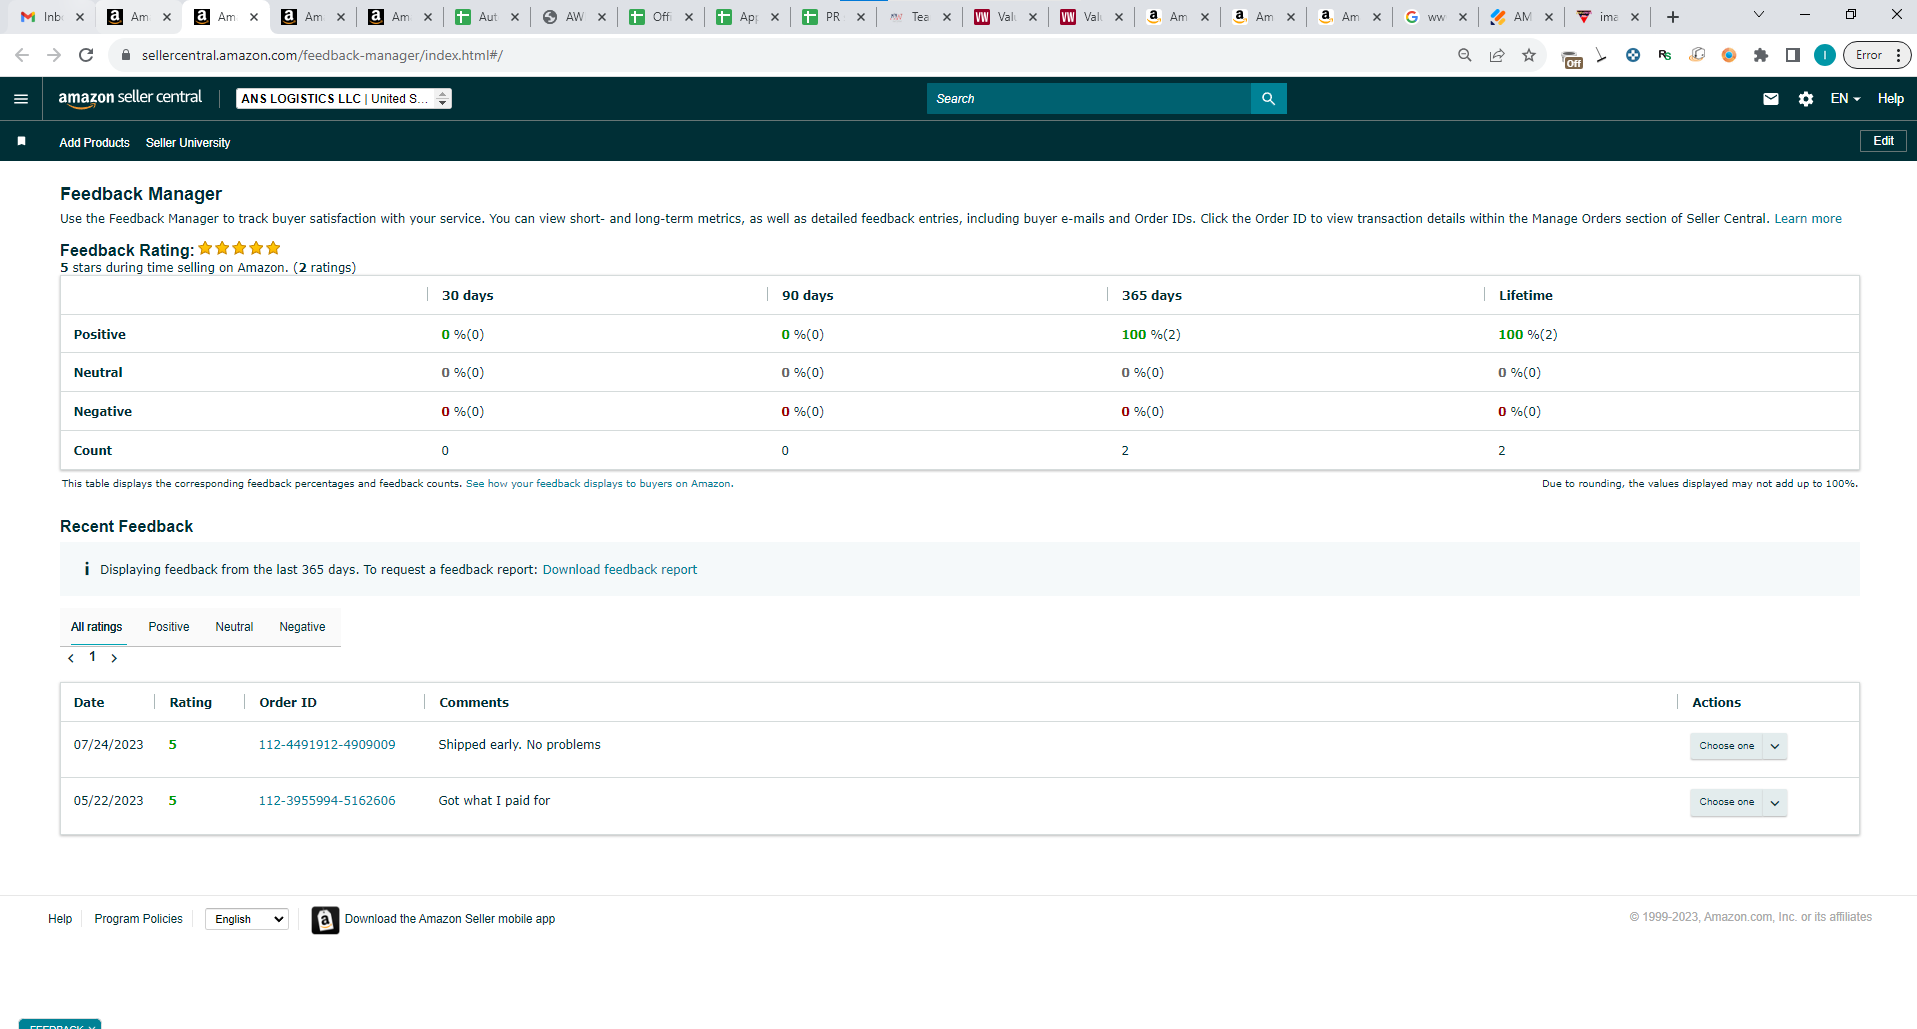Open order 112-3955994-5162606
This screenshot has height=1029, width=1917.
(x=327, y=801)
